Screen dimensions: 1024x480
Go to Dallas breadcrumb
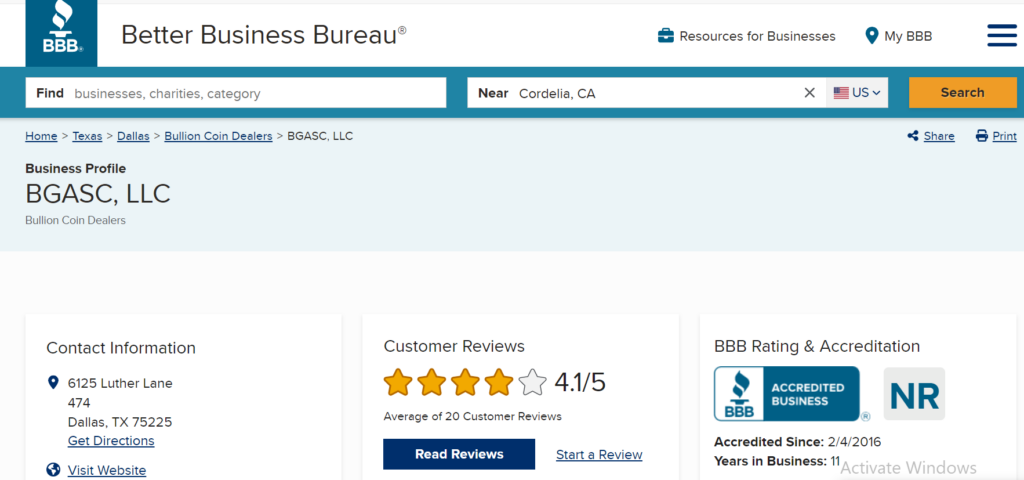pos(133,136)
